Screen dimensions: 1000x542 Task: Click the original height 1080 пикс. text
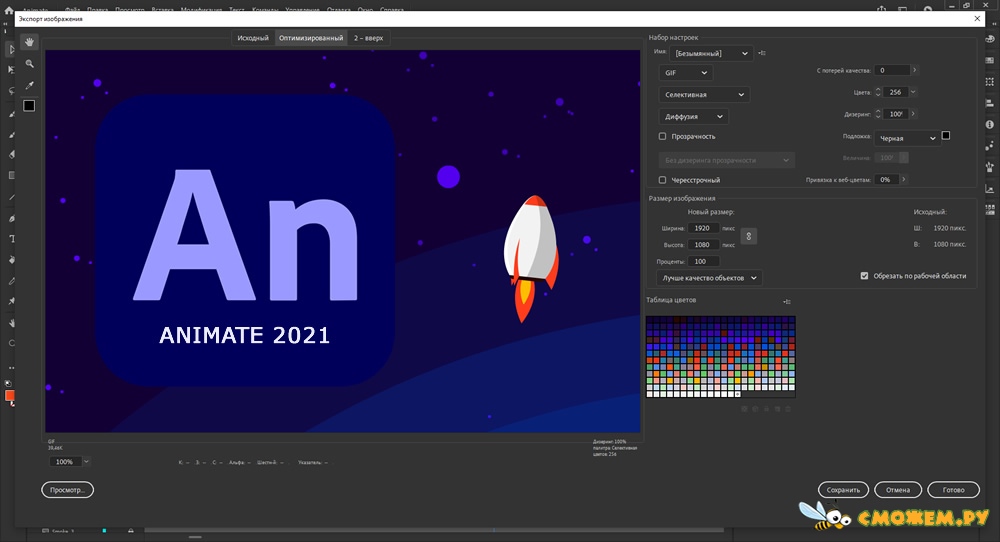[x=950, y=244]
